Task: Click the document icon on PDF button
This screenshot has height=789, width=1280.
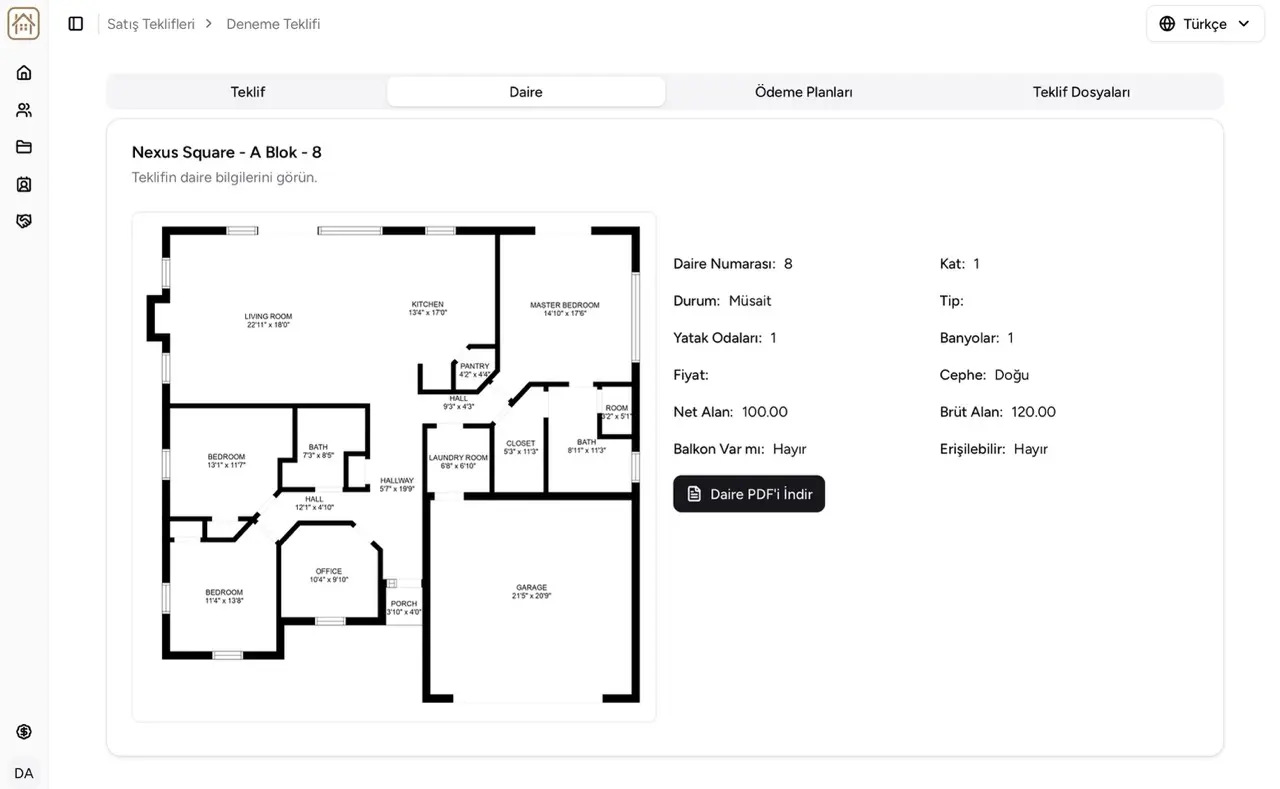Action: click(694, 494)
